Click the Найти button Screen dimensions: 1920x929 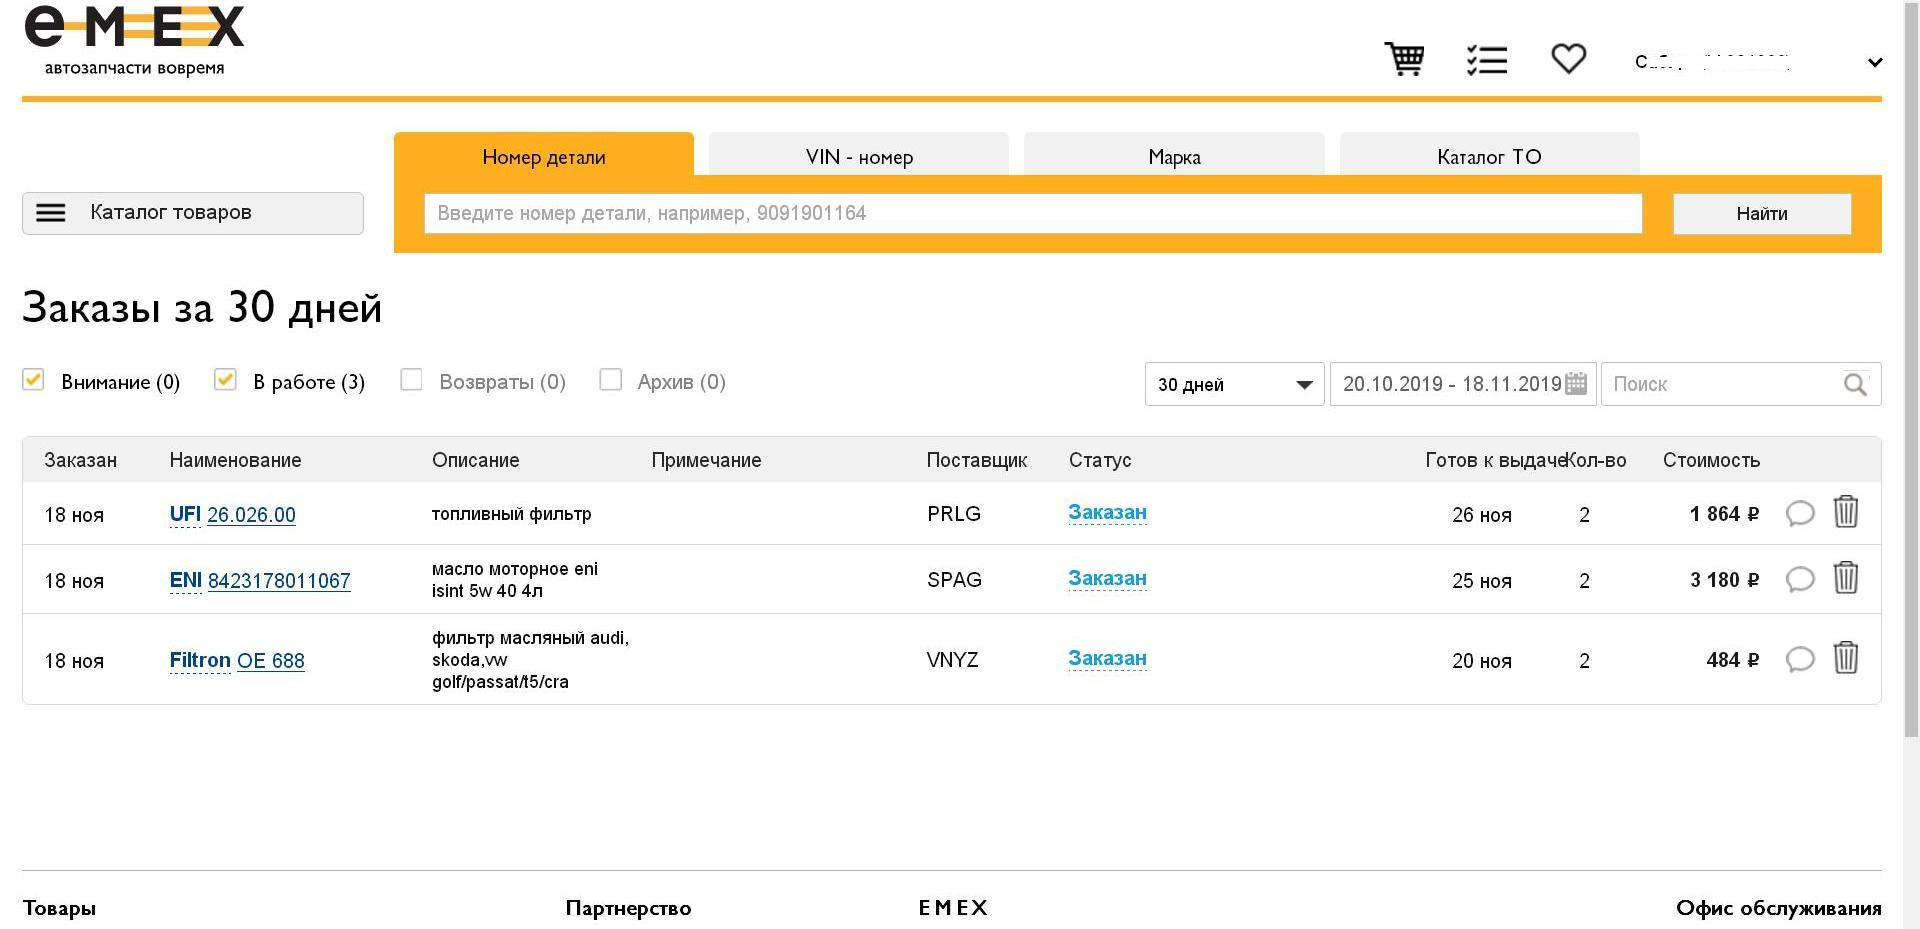[1762, 214]
